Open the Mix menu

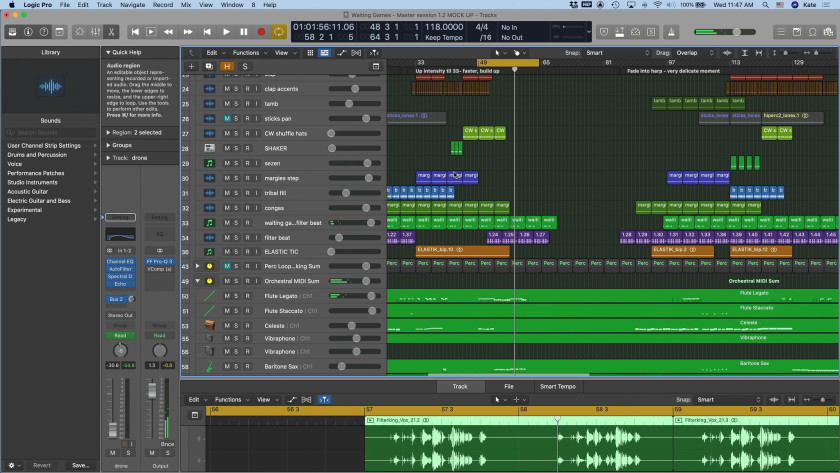(x=186, y=5)
